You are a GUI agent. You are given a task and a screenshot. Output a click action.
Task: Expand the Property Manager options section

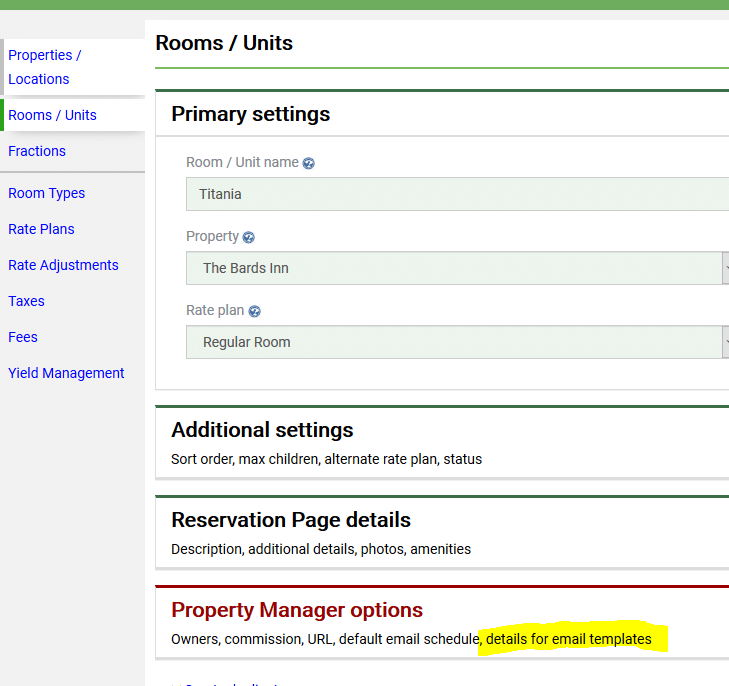point(296,610)
